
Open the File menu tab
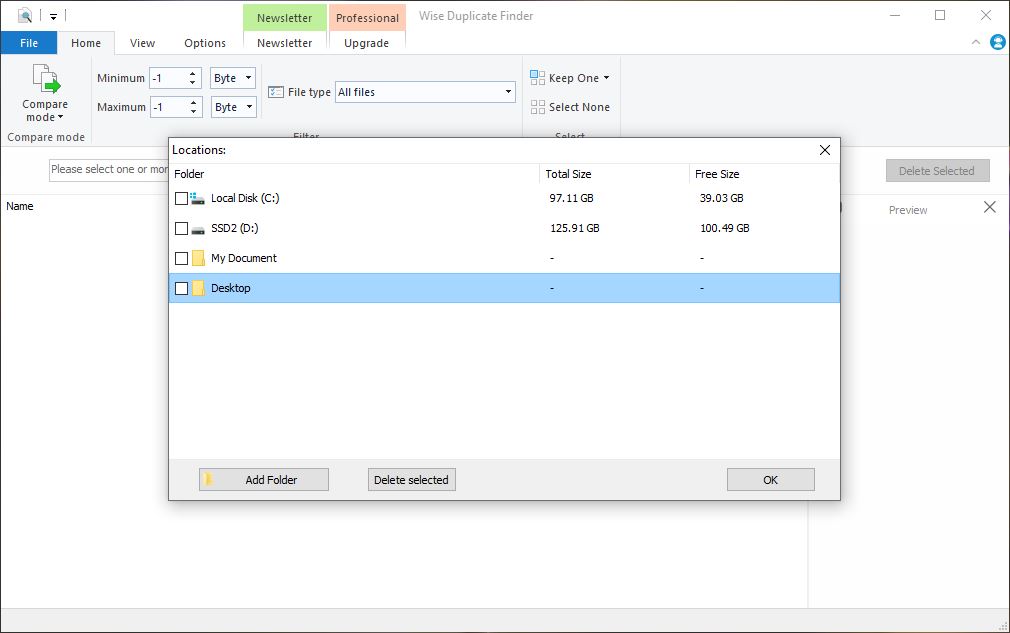pyautogui.click(x=29, y=43)
